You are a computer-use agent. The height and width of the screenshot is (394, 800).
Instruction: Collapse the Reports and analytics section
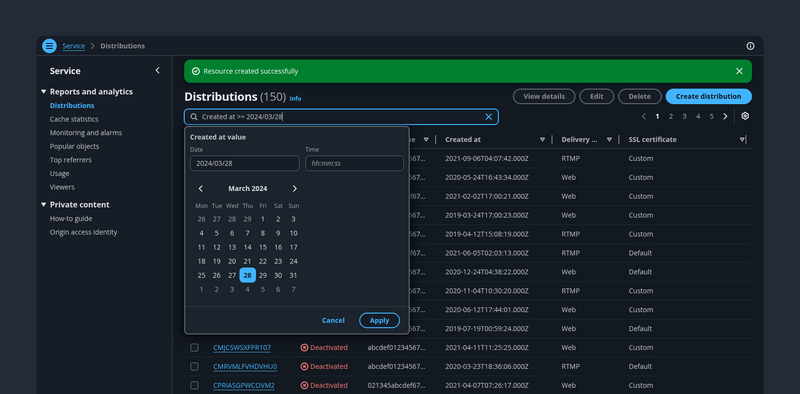tap(43, 92)
